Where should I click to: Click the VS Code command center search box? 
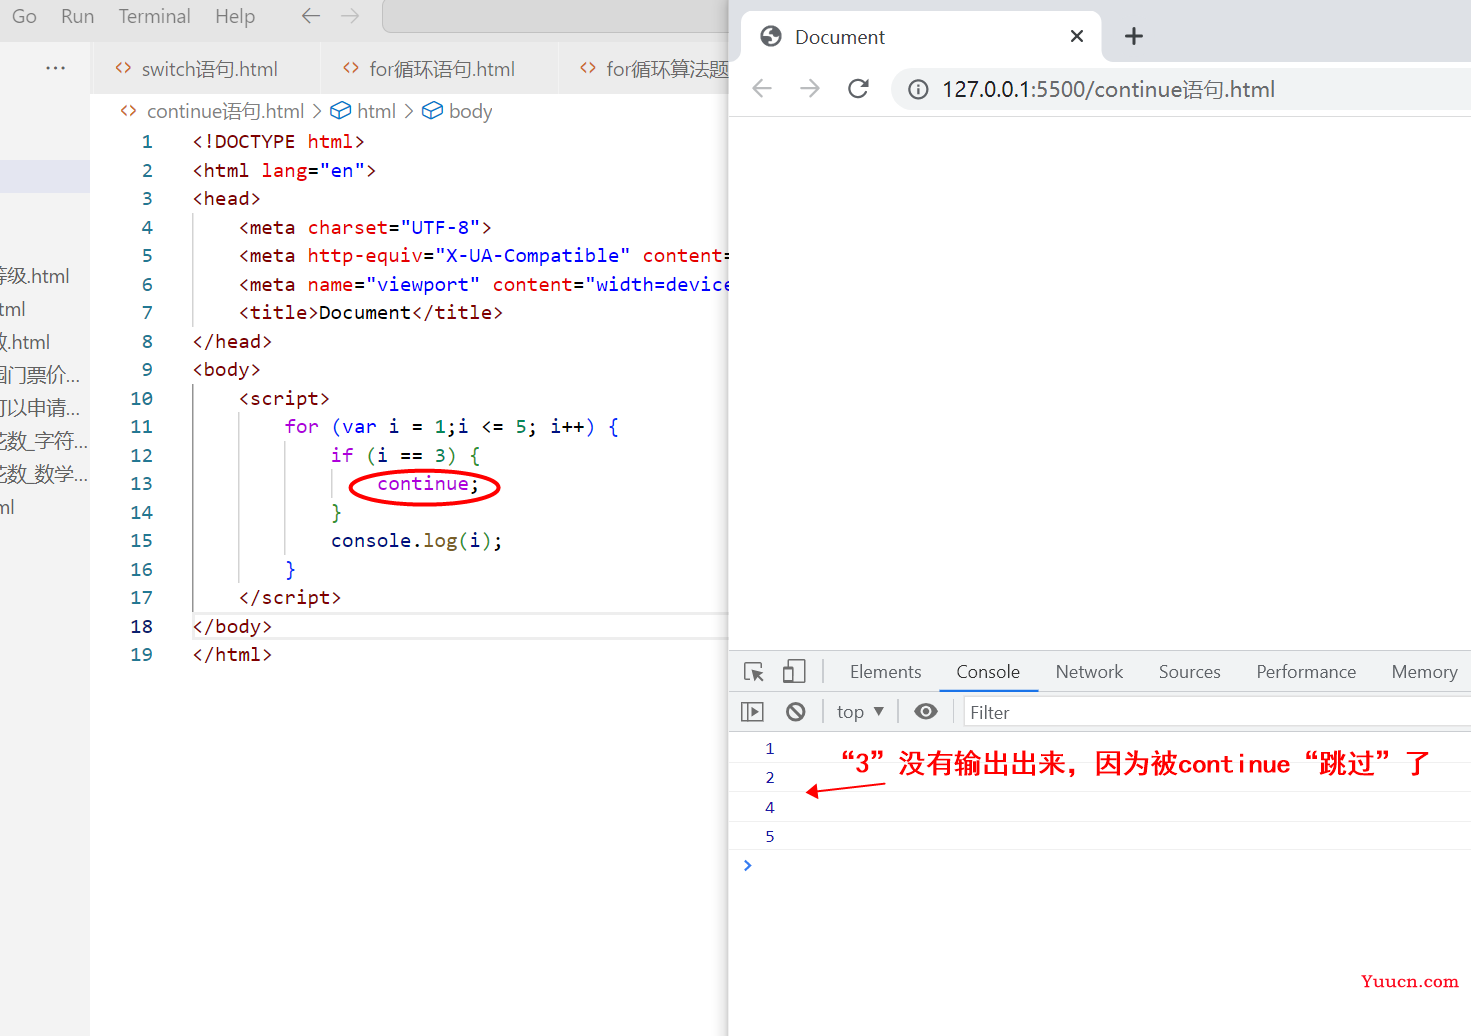(555, 16)
